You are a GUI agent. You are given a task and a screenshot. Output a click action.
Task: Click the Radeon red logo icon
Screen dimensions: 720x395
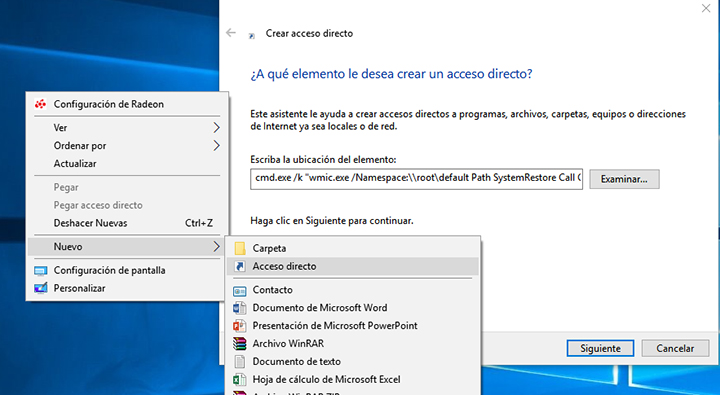point(40,104)
